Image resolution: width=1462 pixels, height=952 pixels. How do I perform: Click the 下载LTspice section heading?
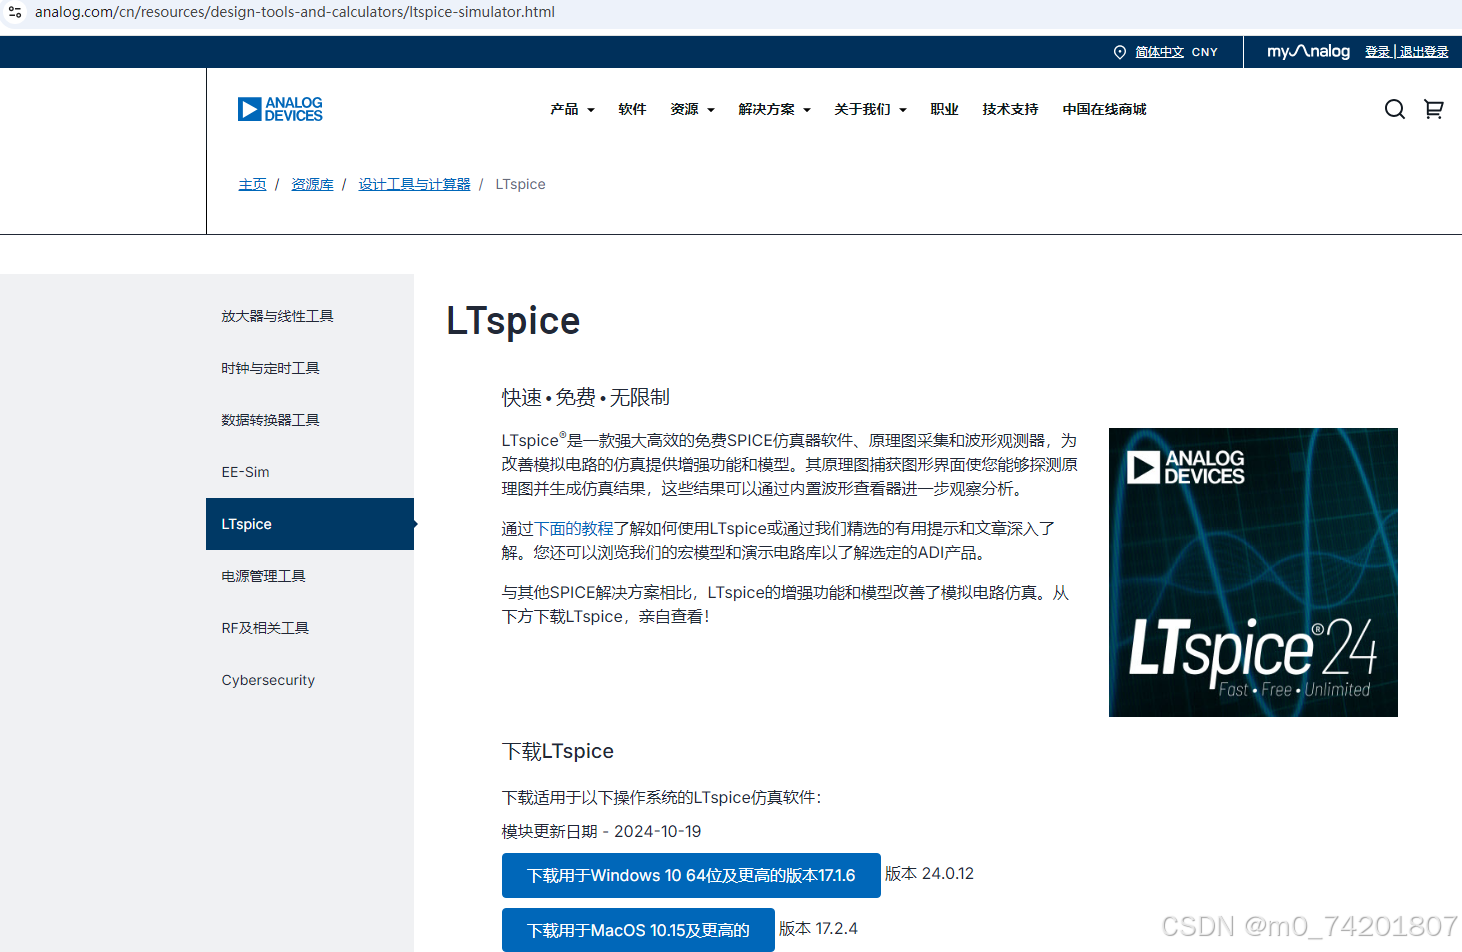coord(558,751)
